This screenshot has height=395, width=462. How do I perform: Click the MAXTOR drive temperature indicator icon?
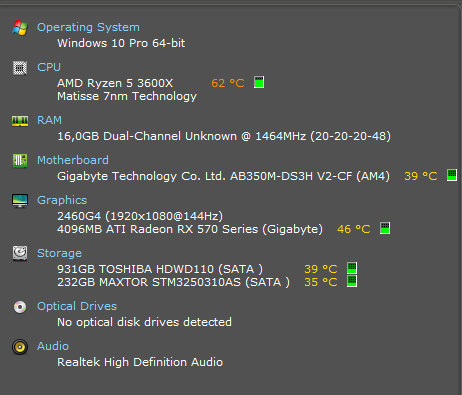(x=352, y=281)
